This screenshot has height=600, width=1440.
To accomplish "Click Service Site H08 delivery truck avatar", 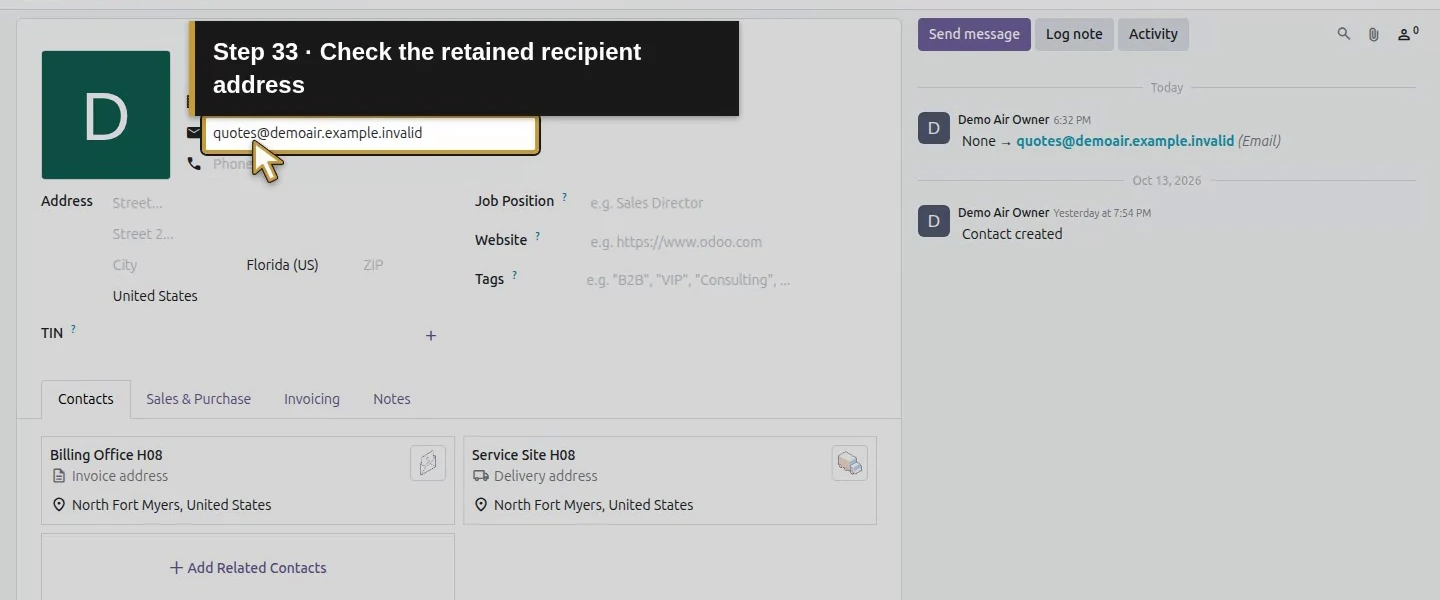I will (850, 463).
